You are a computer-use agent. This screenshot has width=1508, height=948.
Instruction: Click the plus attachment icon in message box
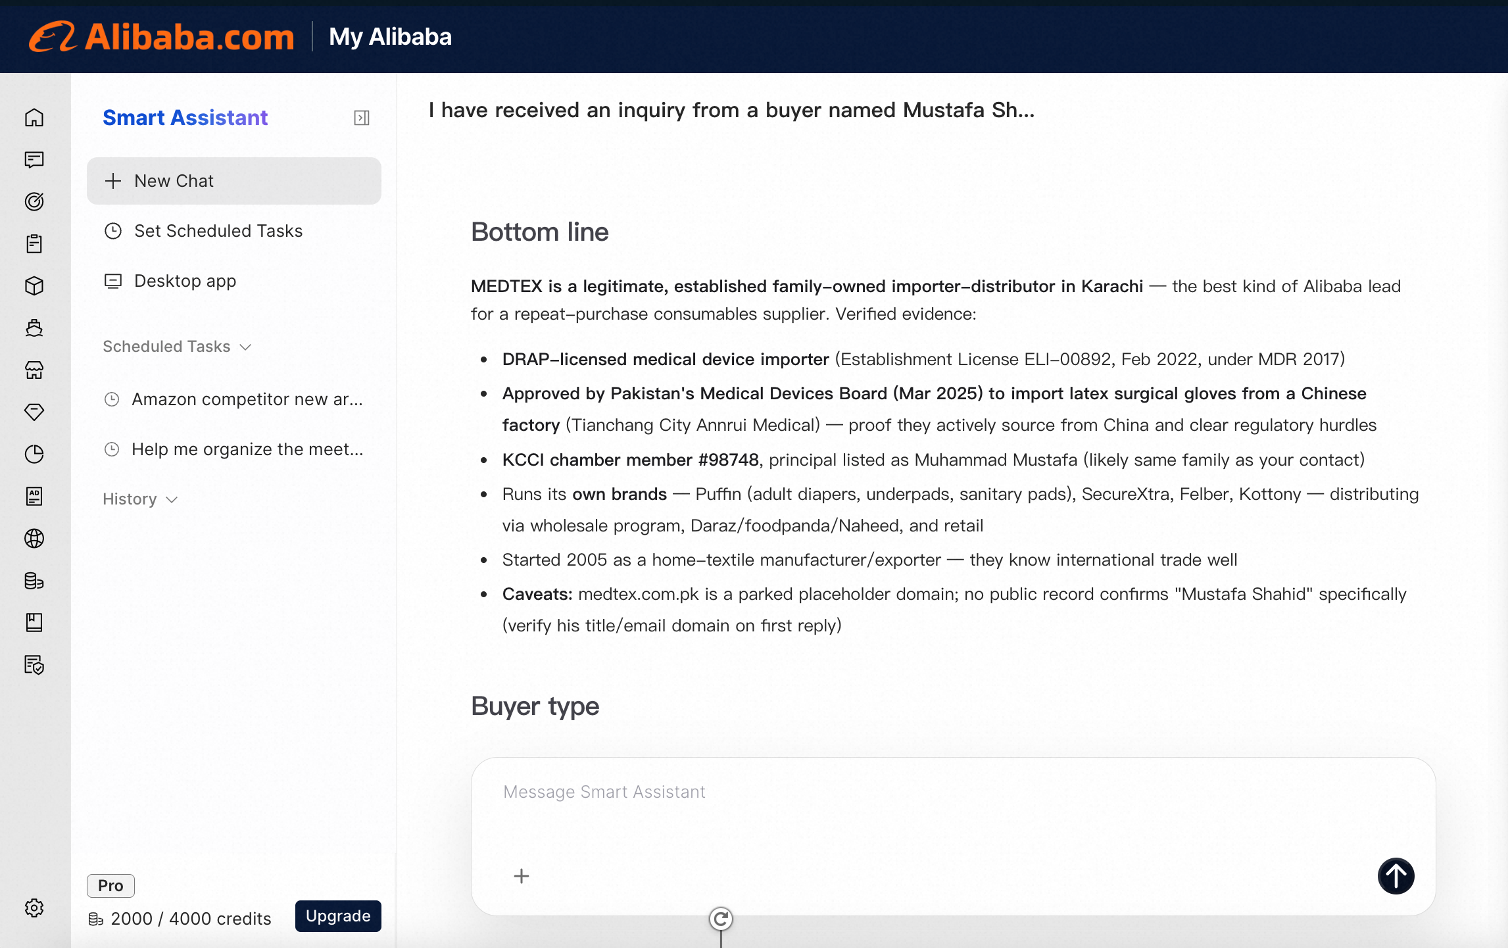tap(521, 876)
